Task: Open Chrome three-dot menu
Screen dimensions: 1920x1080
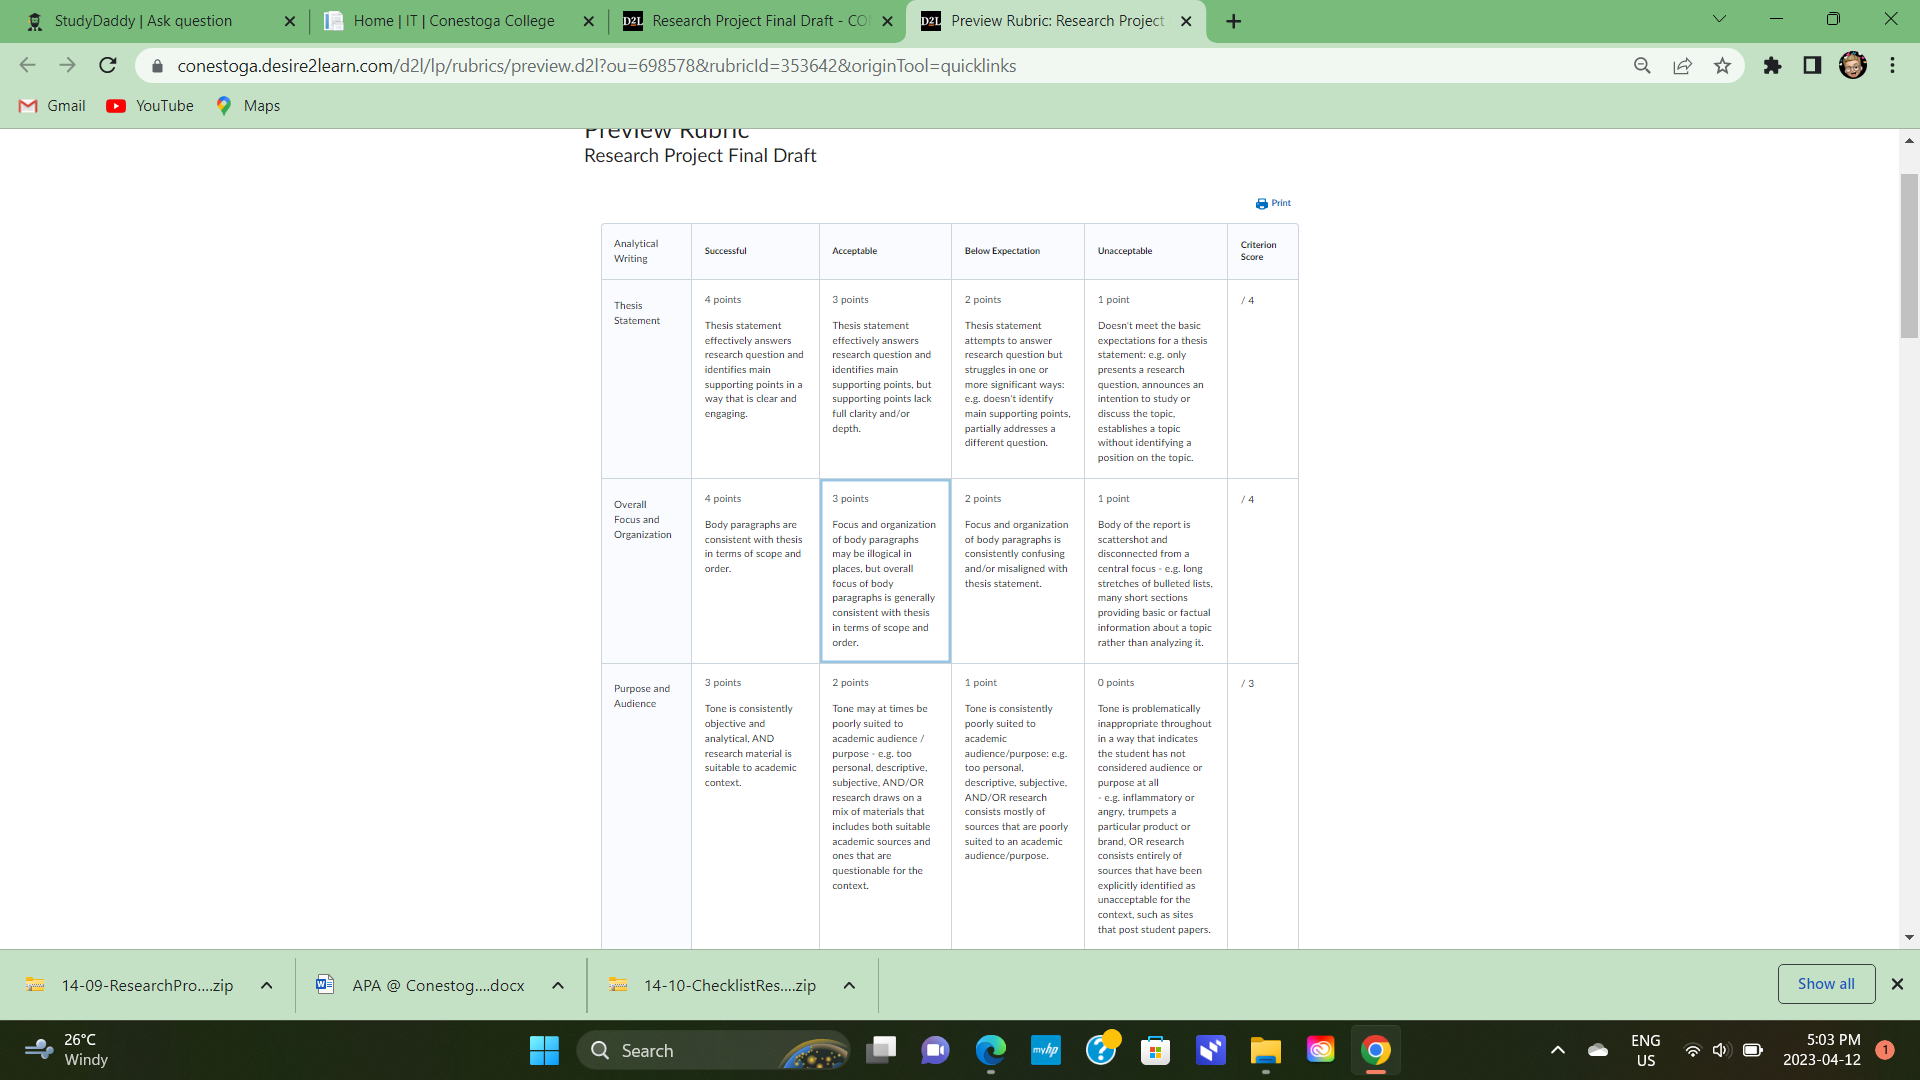Action: point(1892,66)
